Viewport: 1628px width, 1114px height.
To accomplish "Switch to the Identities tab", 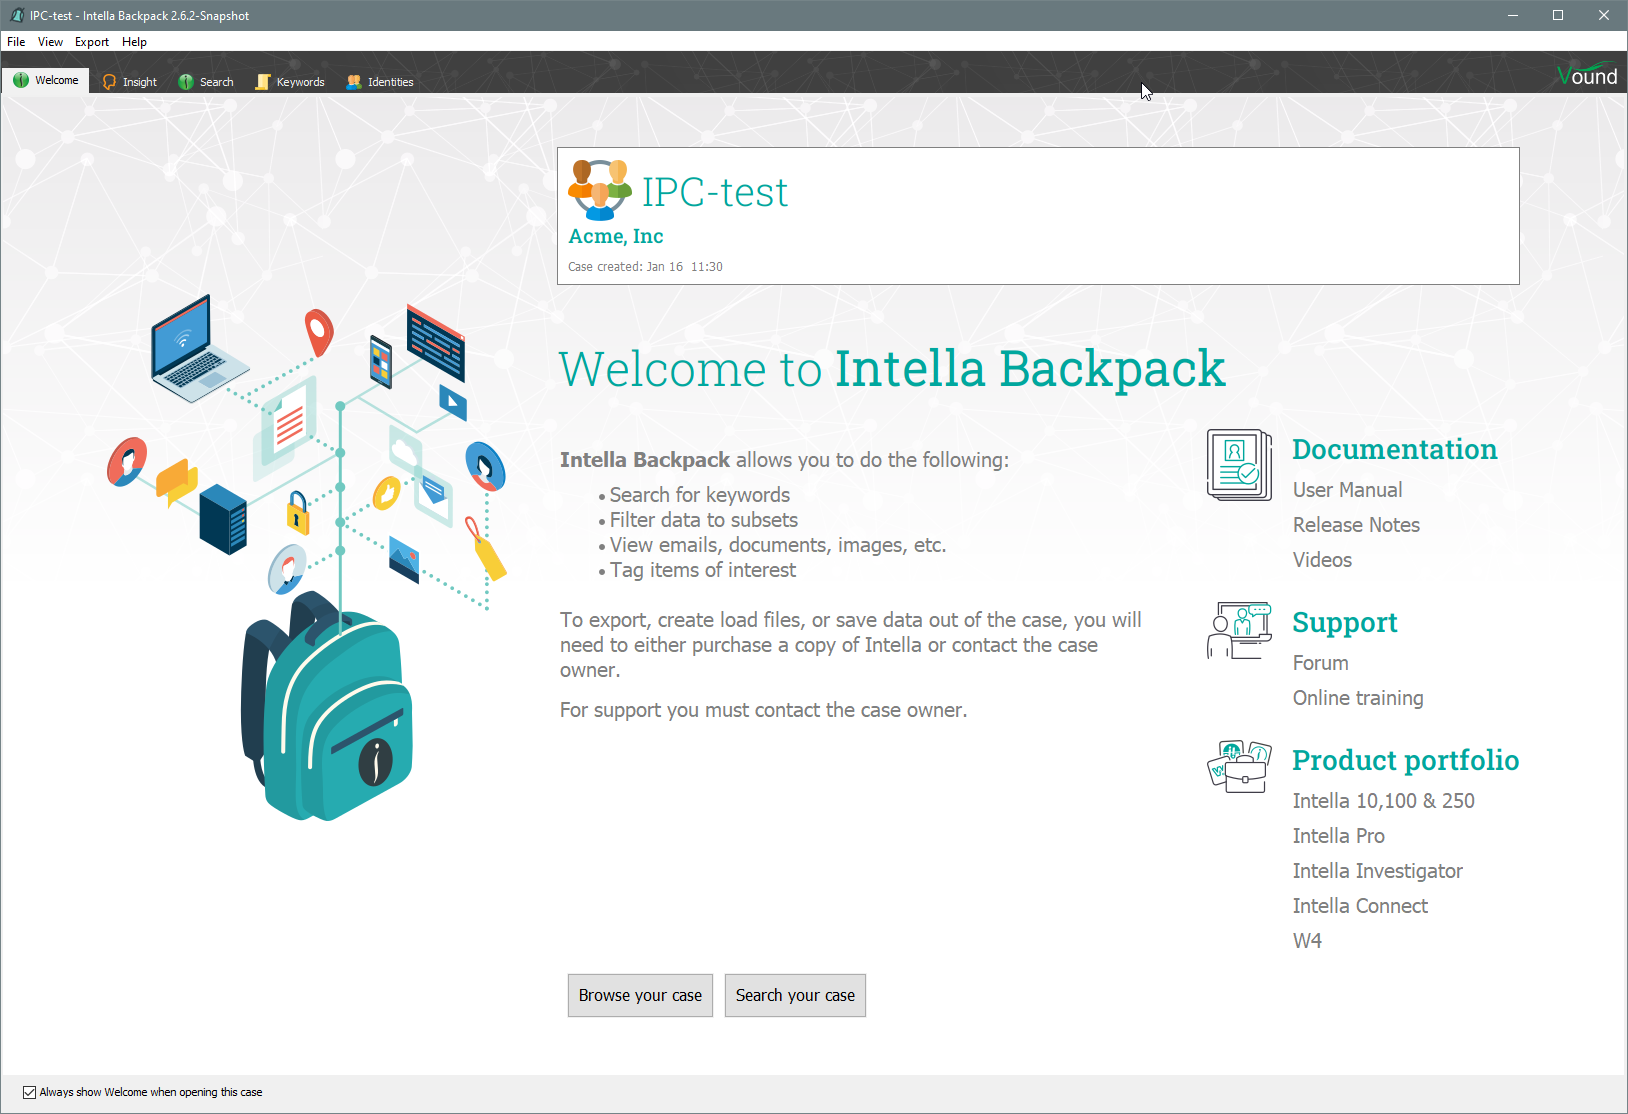I will coord(380,82).
